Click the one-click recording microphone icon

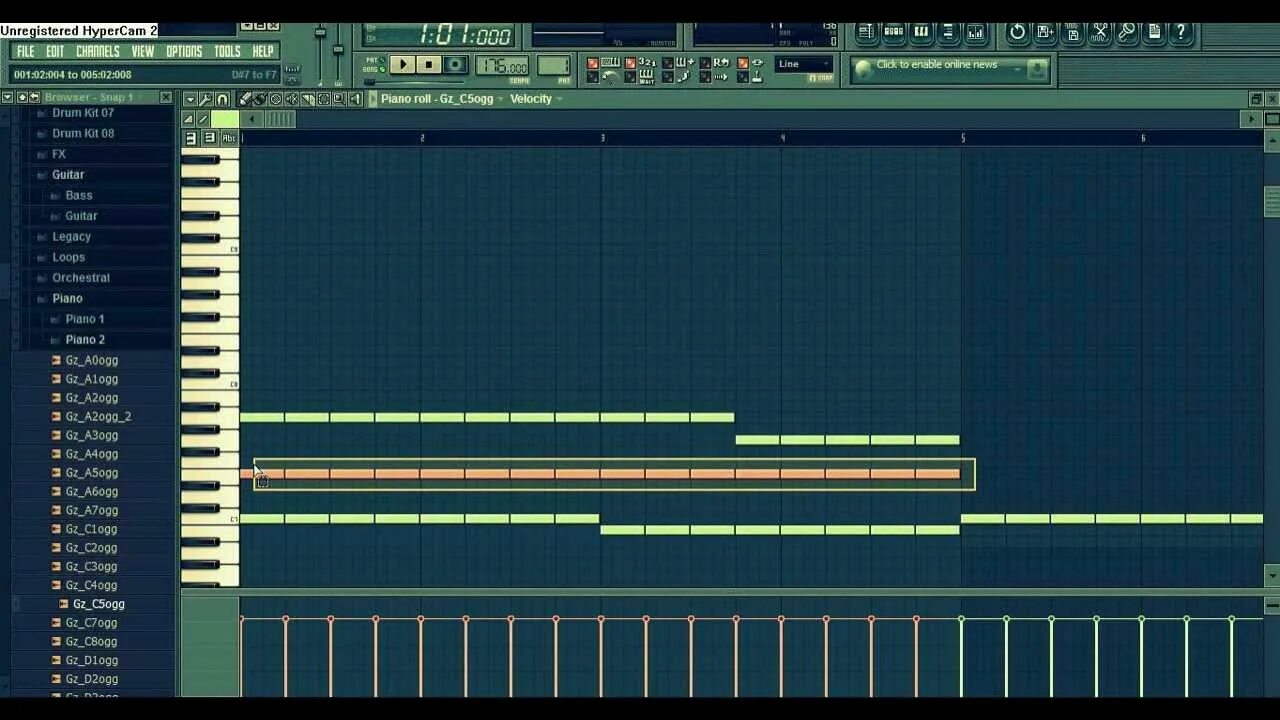(x=1126, y=32)
